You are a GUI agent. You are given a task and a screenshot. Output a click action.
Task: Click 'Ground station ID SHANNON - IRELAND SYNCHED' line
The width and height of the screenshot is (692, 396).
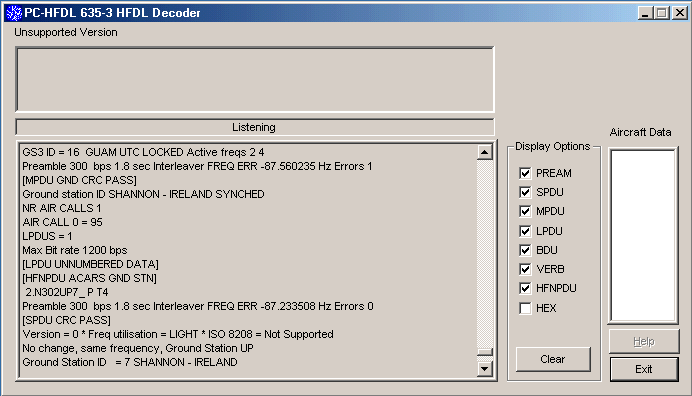click(x=143, y=194)
